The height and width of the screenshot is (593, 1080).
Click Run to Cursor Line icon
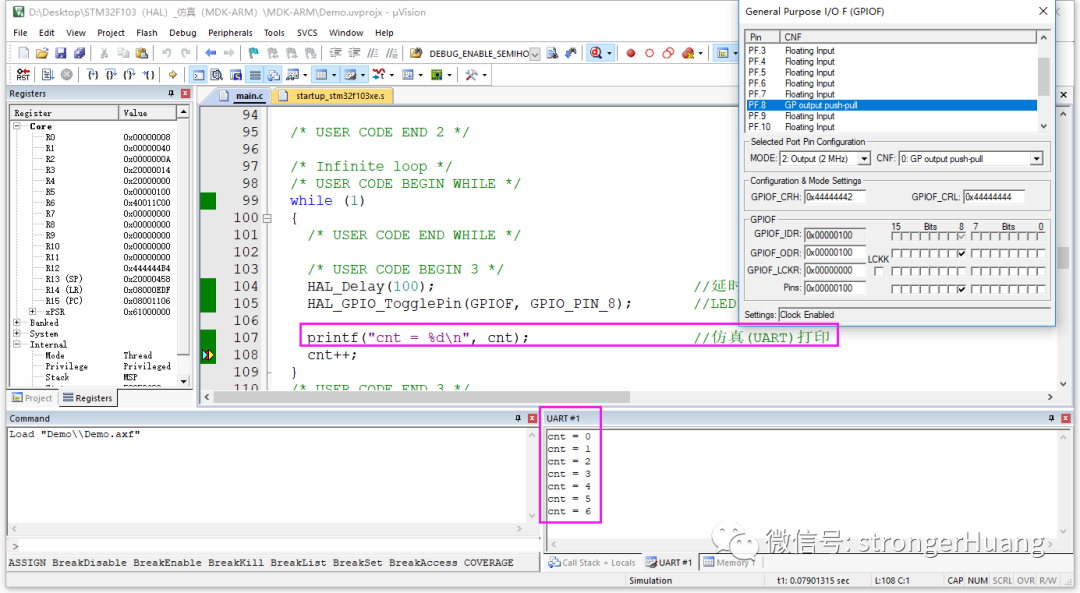click(x=148, y=74)
